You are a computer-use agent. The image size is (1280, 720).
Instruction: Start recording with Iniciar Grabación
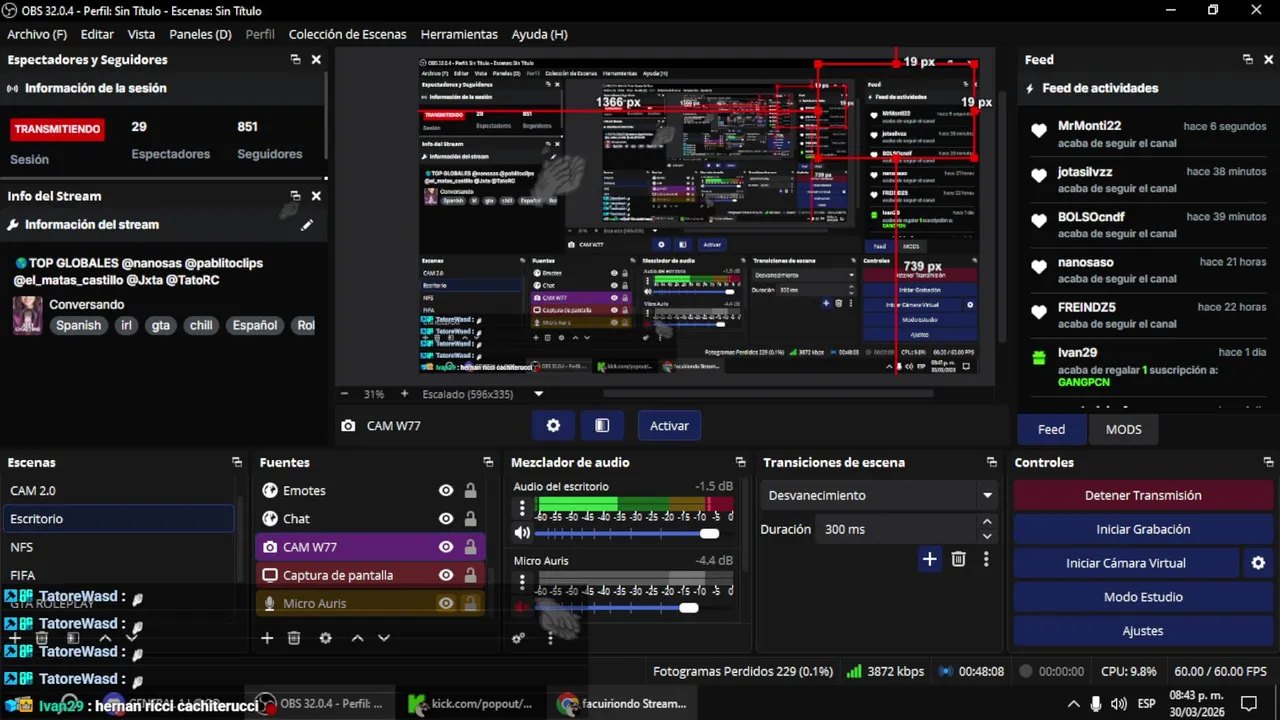1143,529
